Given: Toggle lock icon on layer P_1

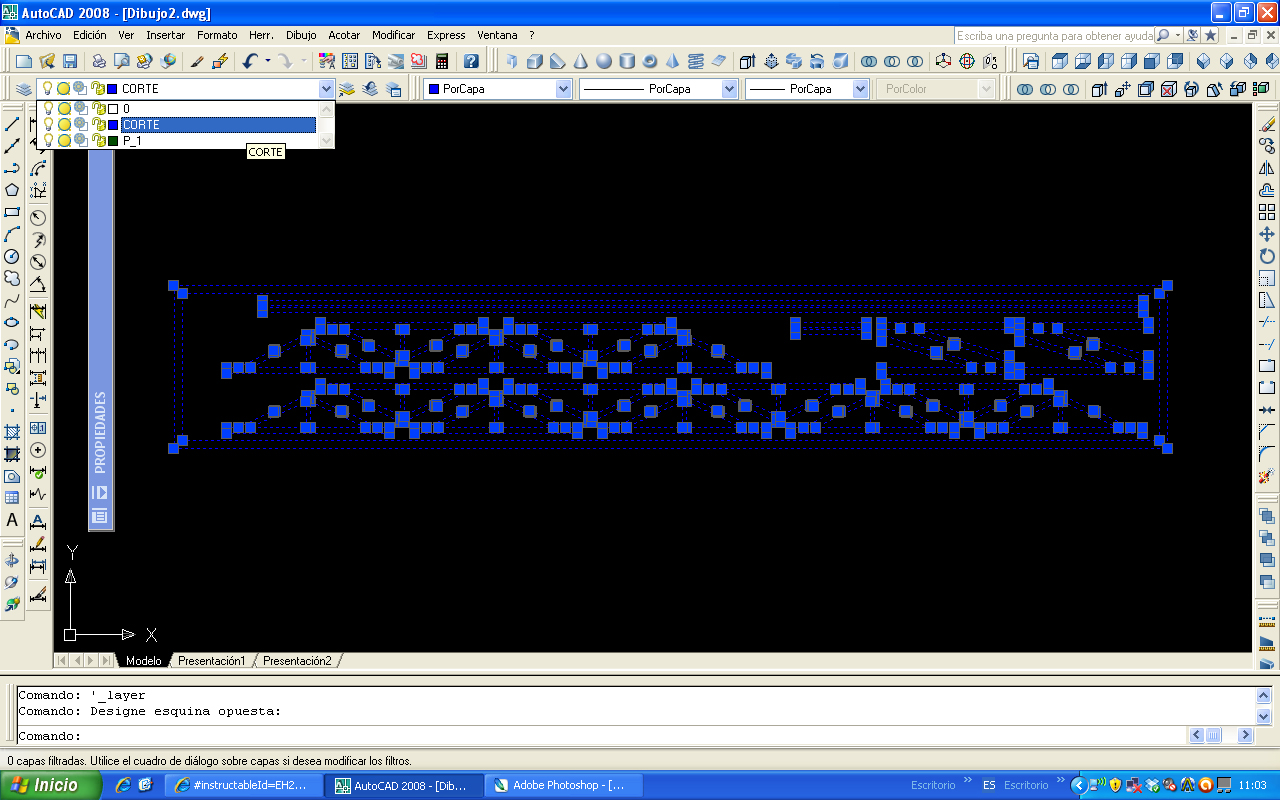Looking at the screenshot, I should pyautogui.click(x=98, y=140).
